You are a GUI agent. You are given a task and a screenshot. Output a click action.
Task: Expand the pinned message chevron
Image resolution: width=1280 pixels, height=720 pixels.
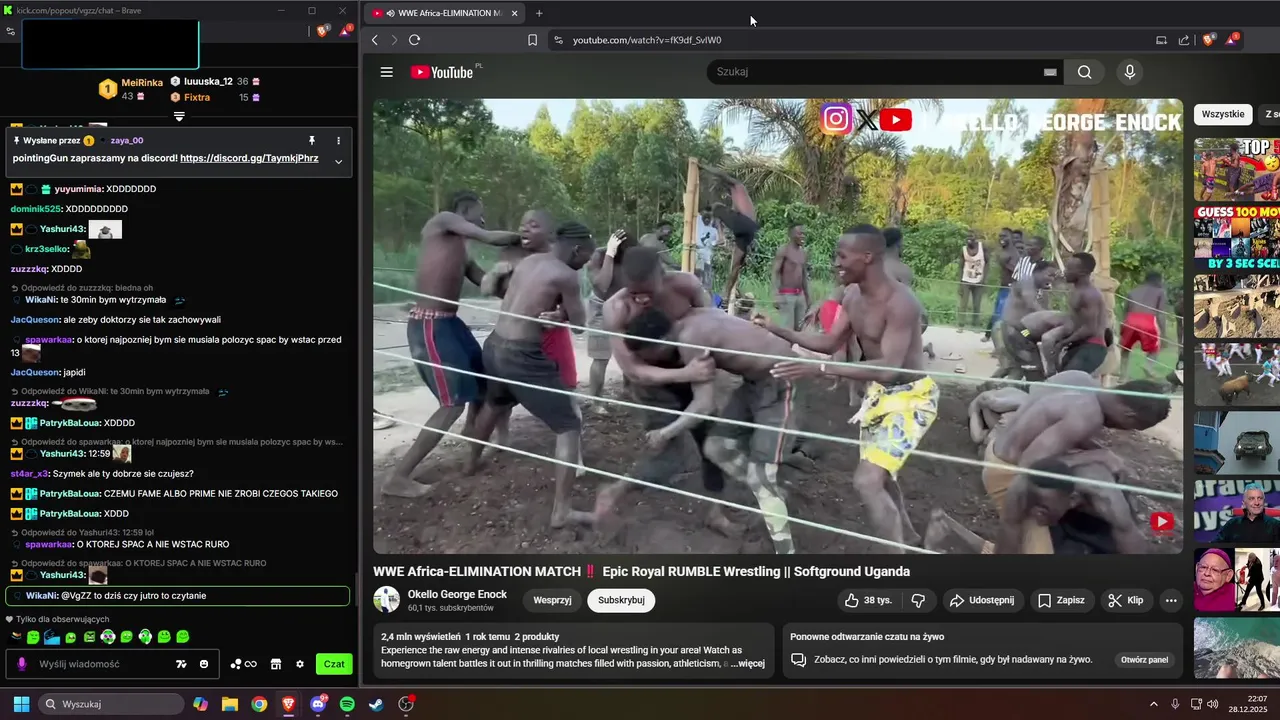(x=338, y=161)
